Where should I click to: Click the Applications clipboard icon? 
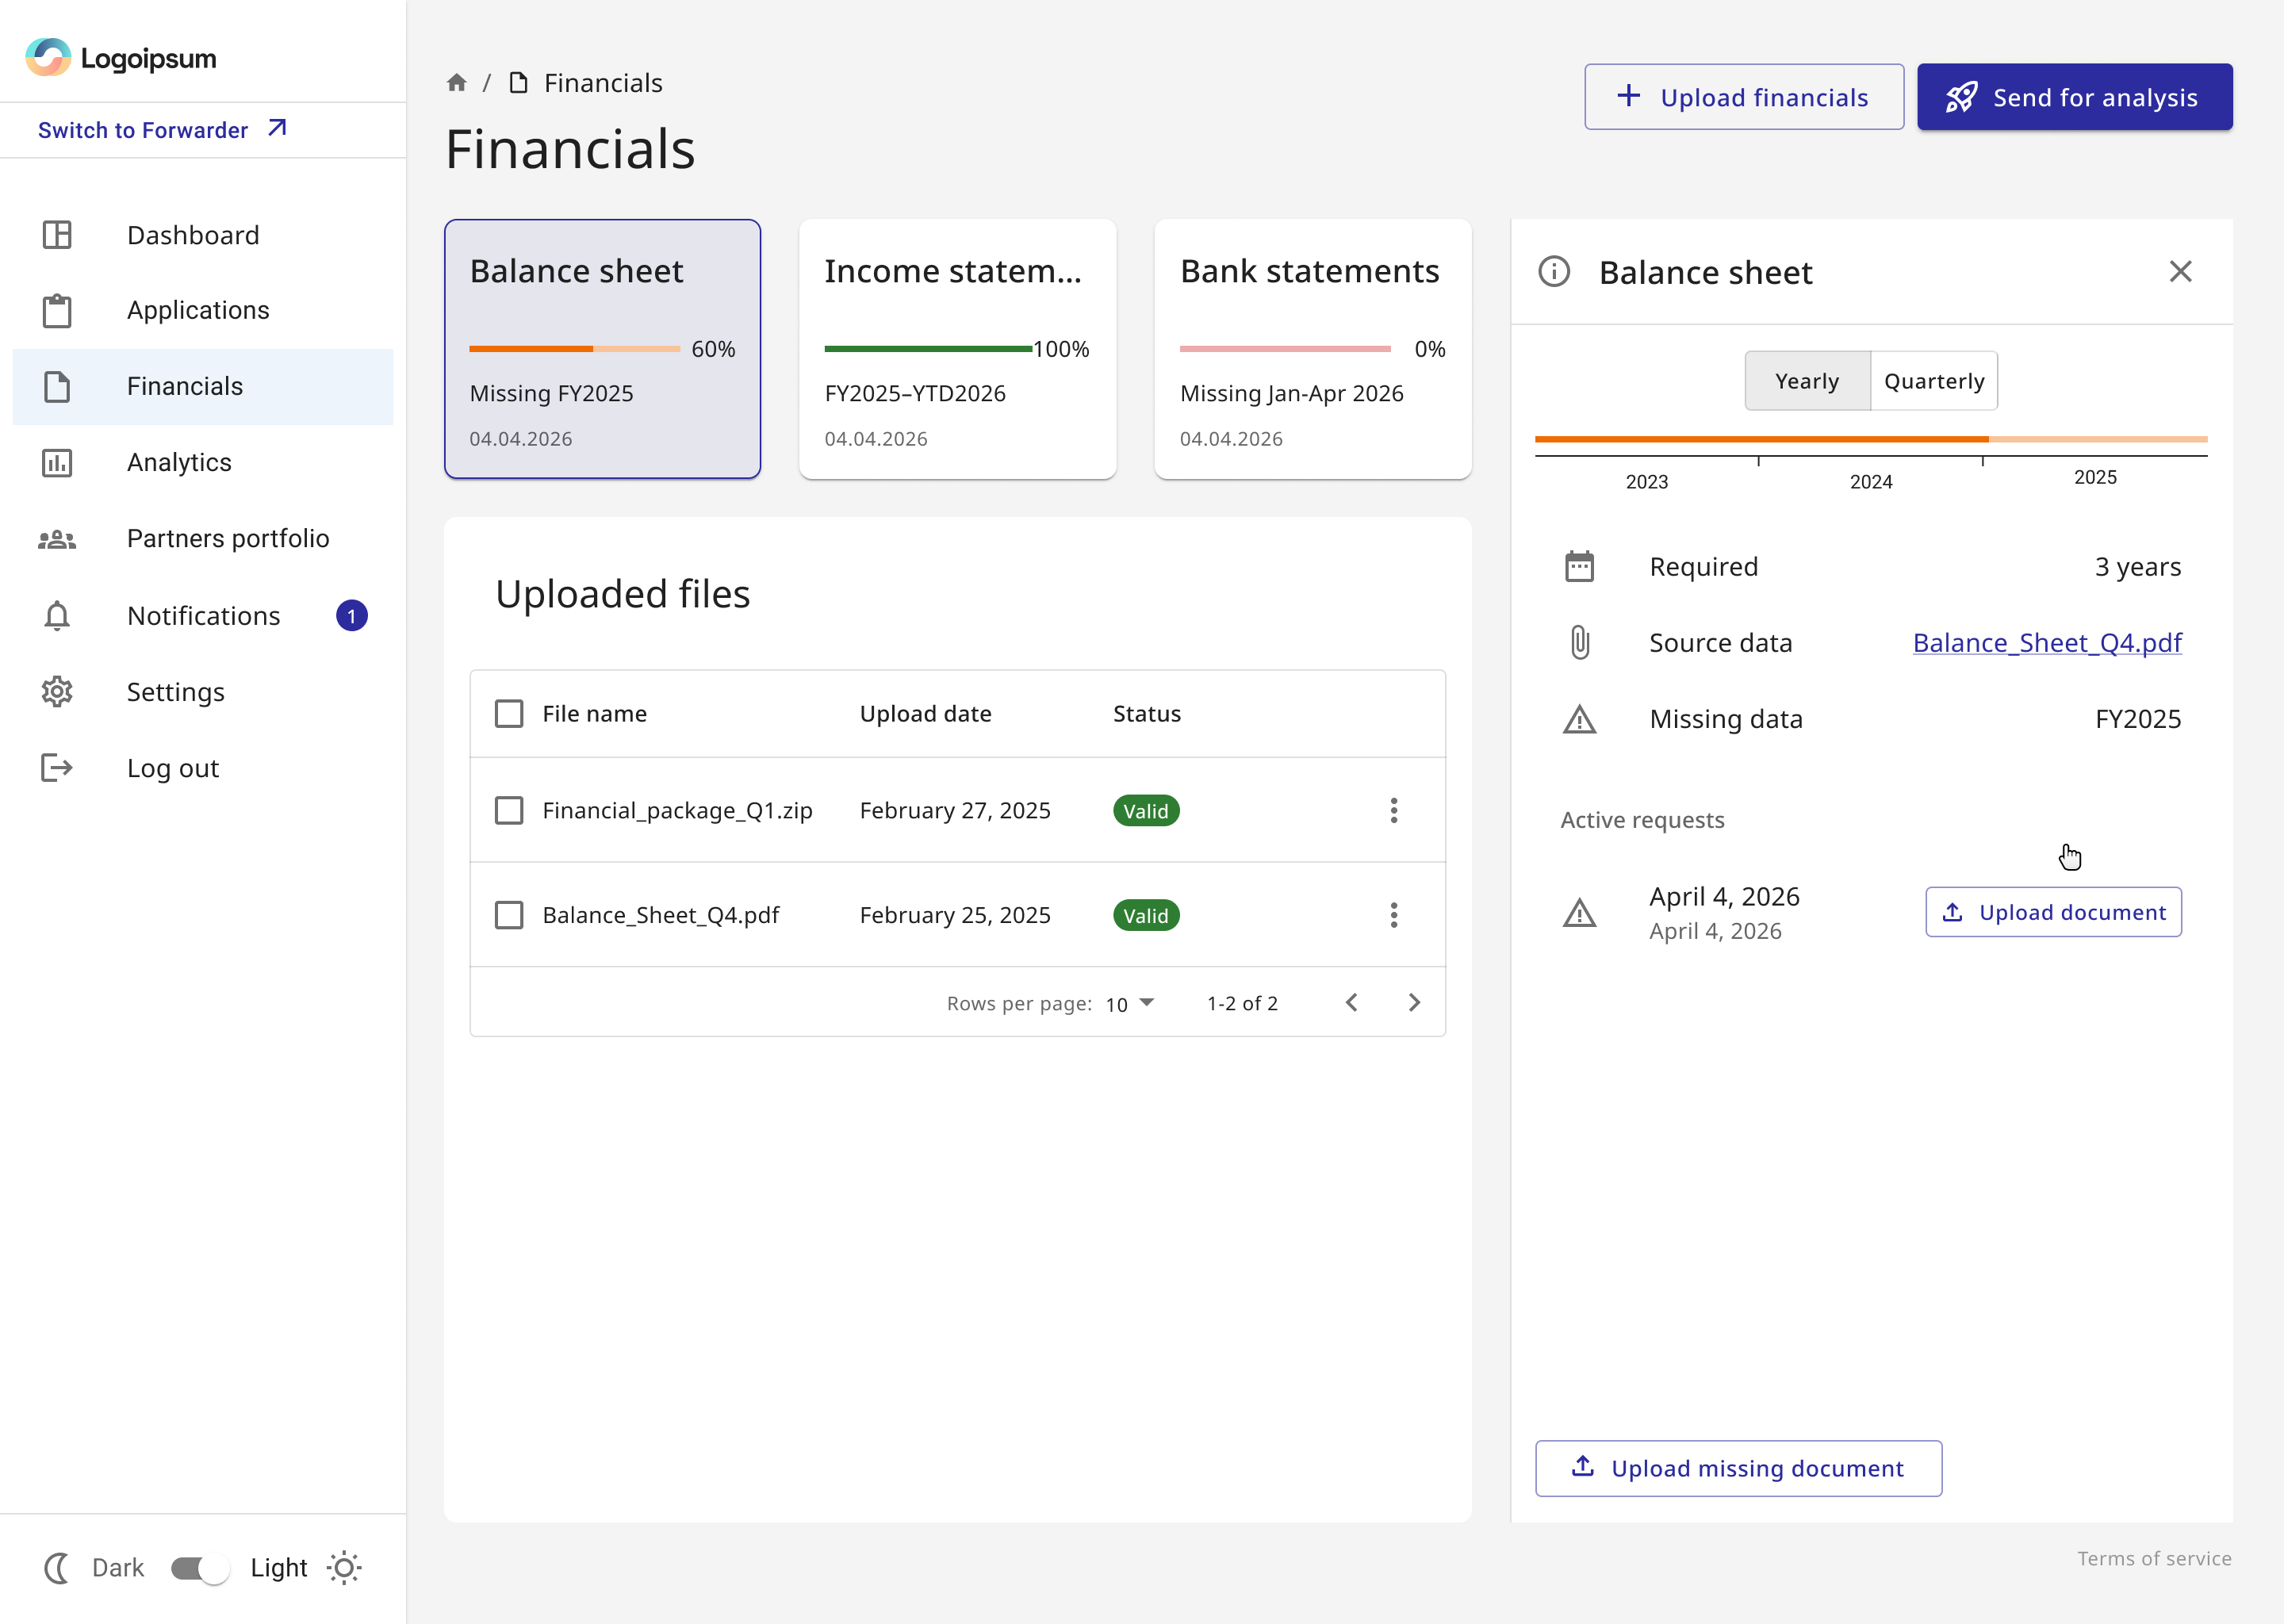point(57,310)
